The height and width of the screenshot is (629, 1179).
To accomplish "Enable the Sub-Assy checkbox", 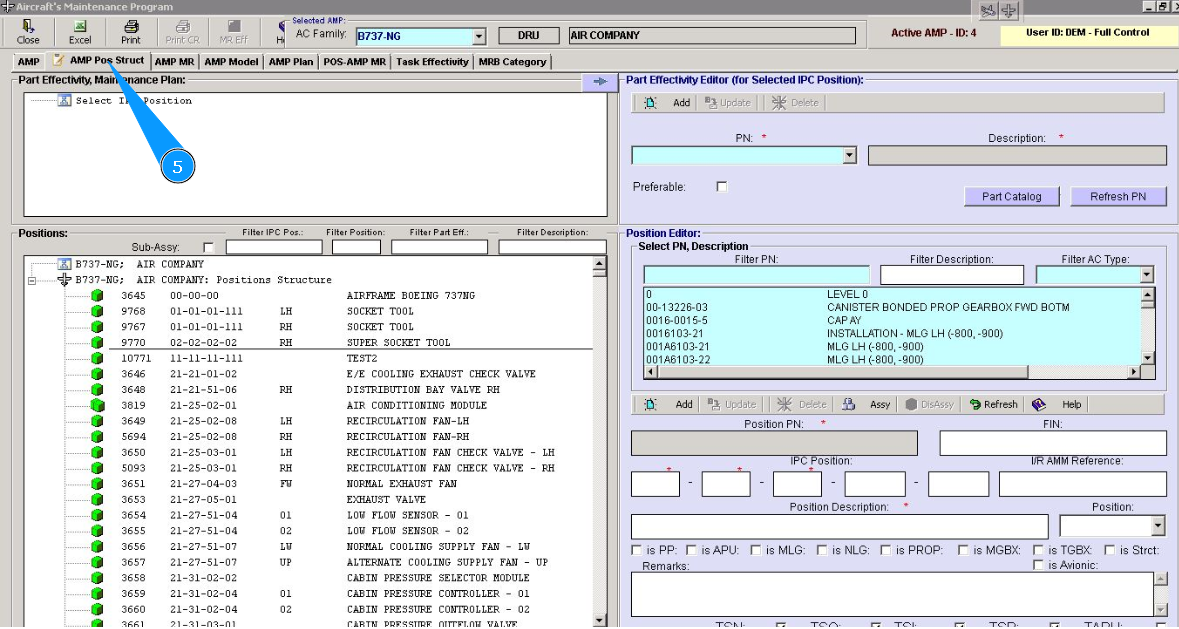I will [208, 247].
